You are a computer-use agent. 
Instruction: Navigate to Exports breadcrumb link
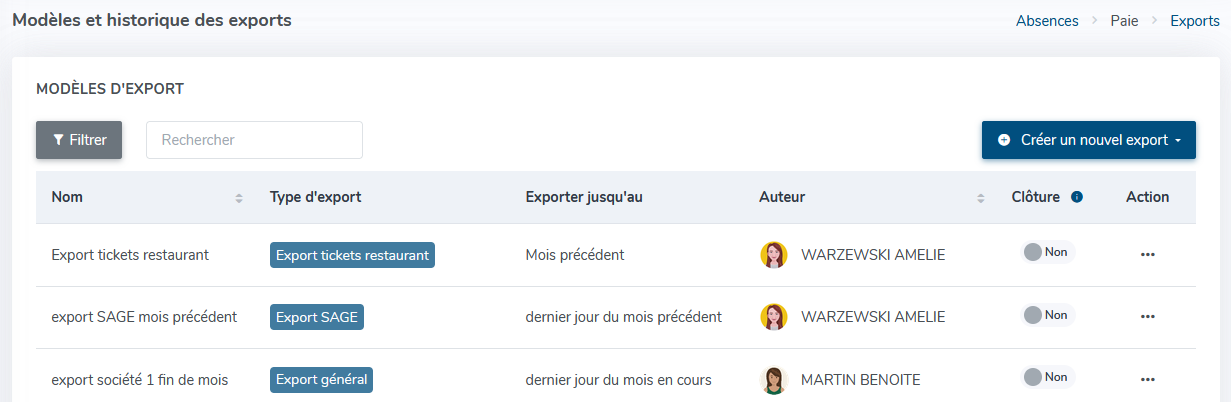coord(1194,21)
